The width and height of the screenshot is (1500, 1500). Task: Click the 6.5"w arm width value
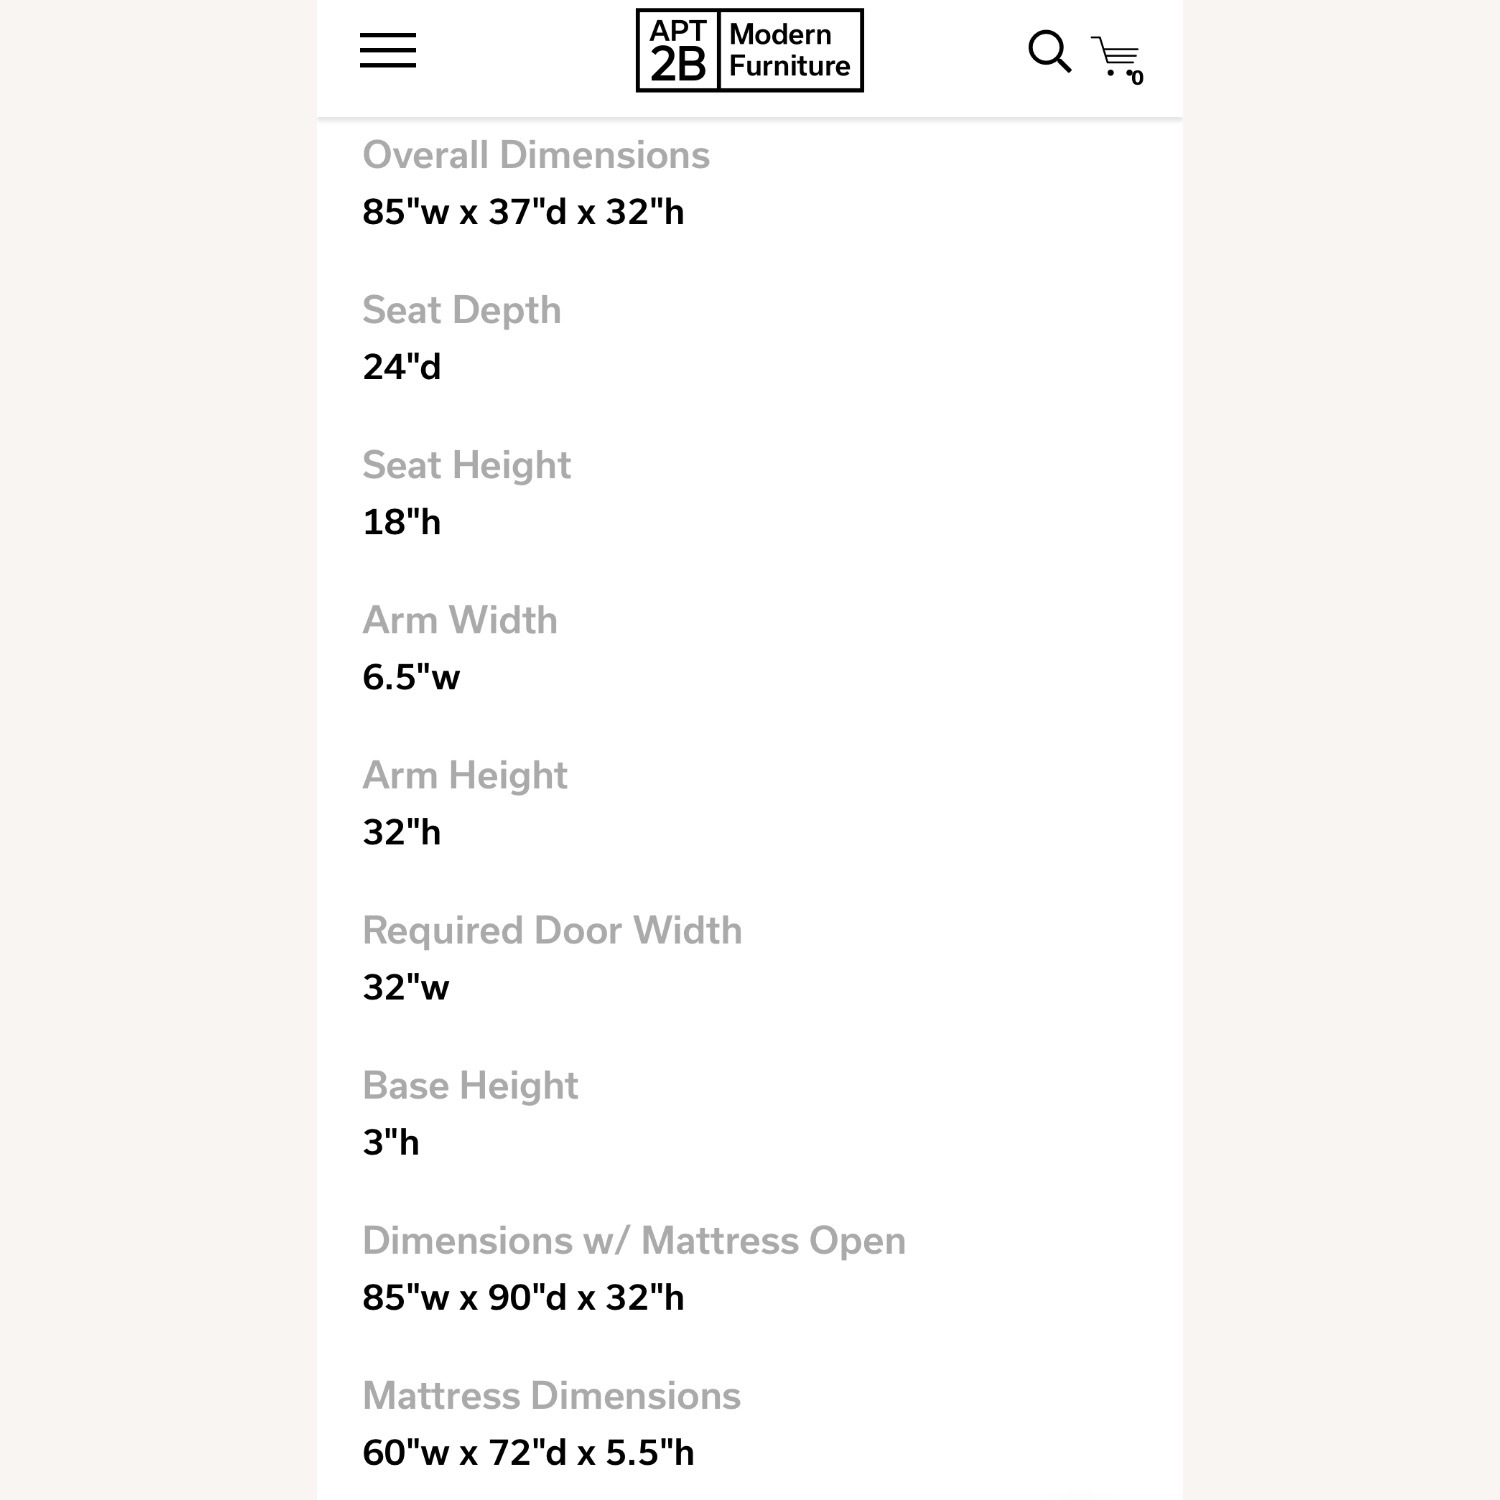tap(411, 677)
